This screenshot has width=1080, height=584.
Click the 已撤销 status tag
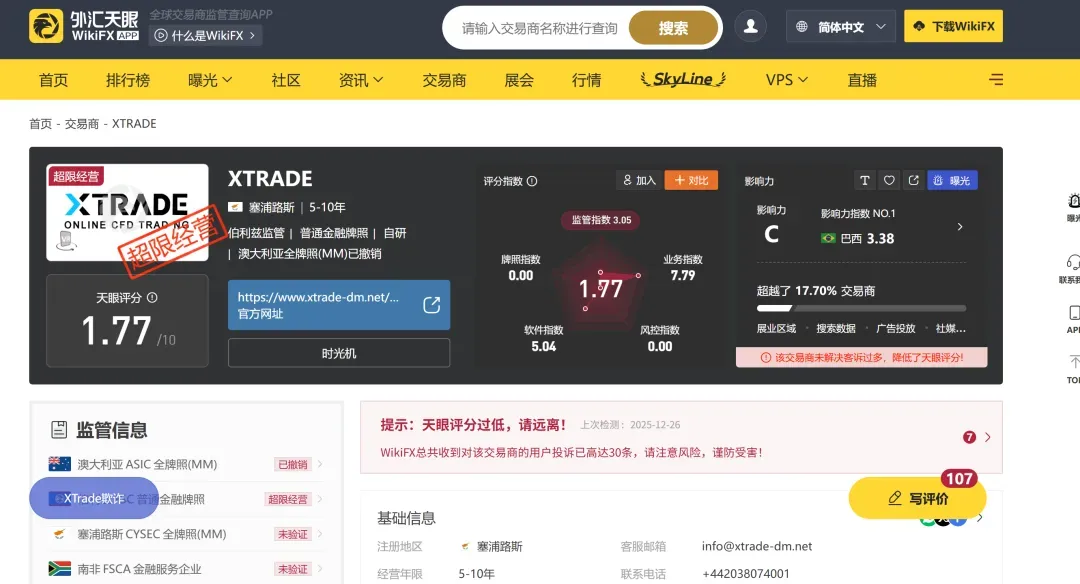point(293,464)
